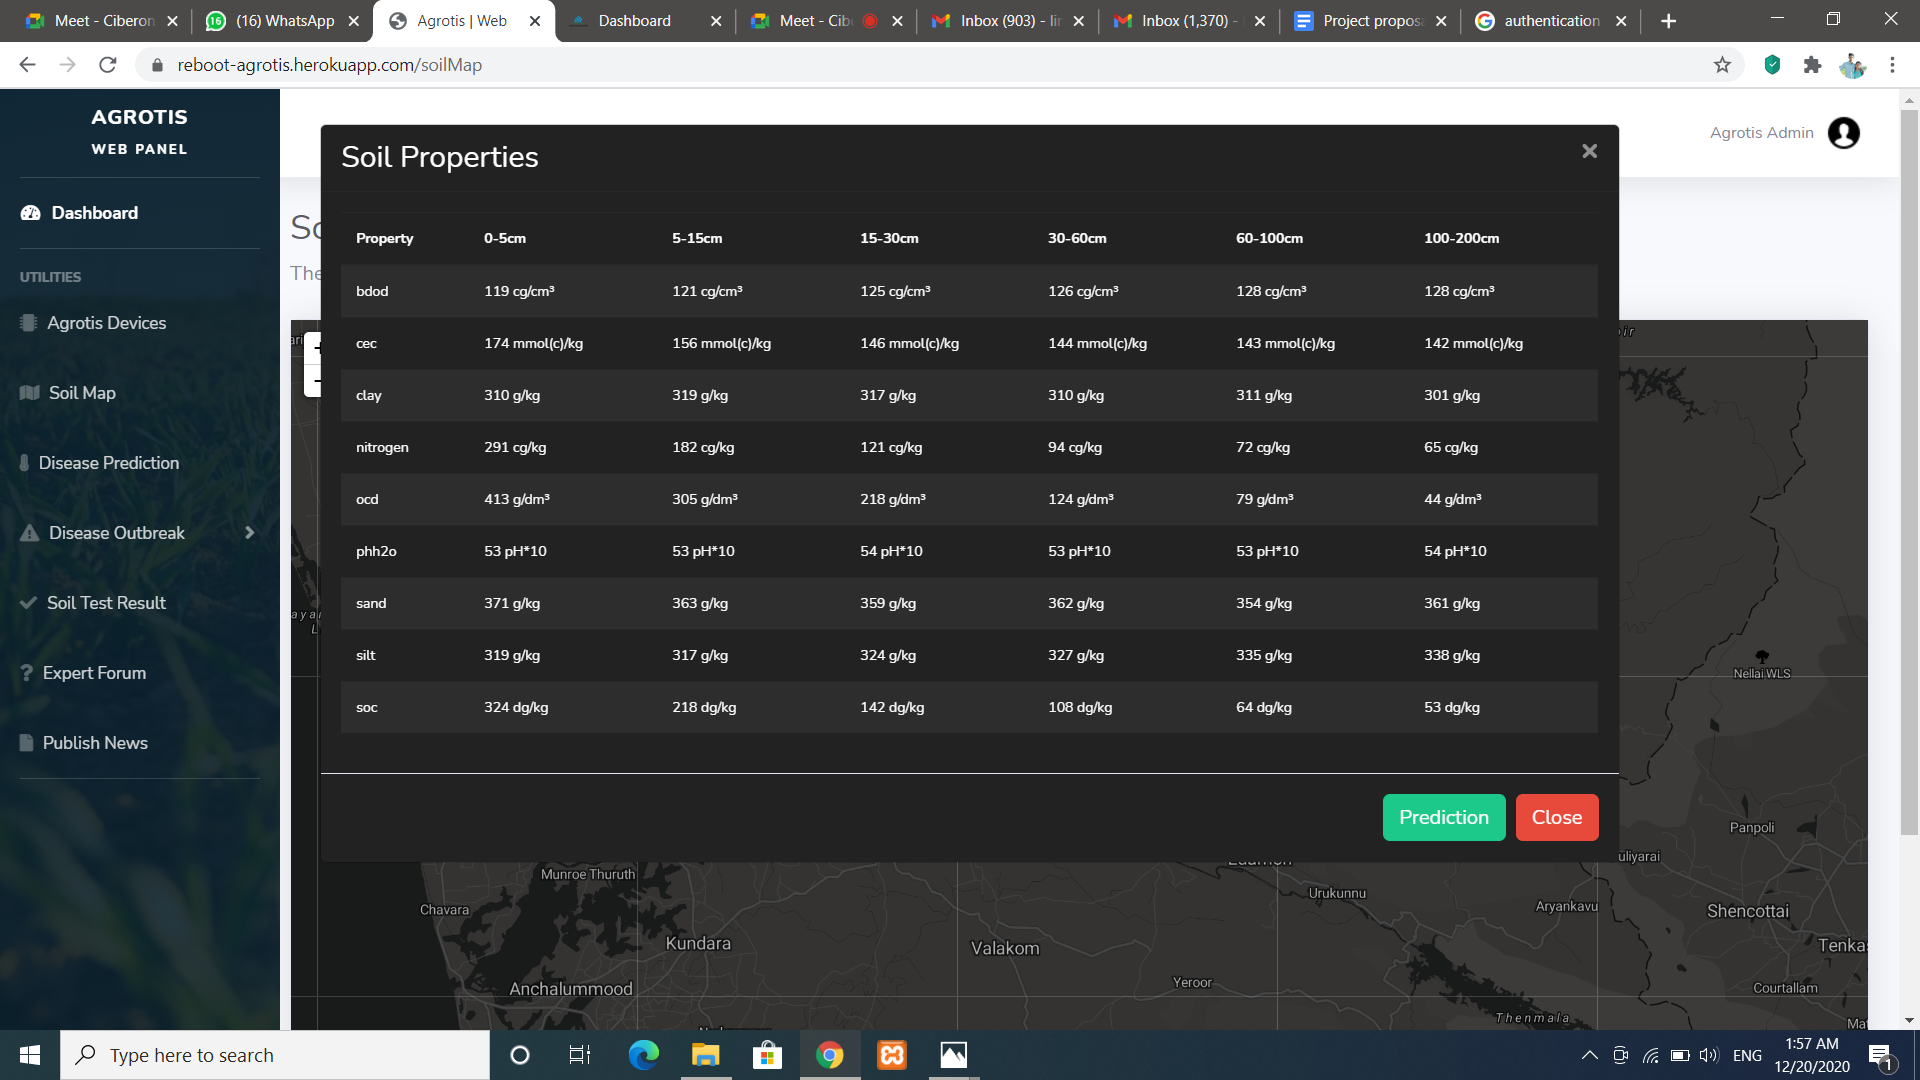1920x1080 pixels.
Task: Open Chrome's three-dot menu
Action: (x=1892, y=65)
